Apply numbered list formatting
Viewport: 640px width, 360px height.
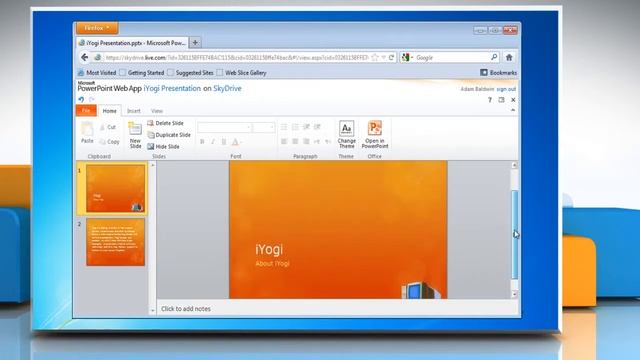(295, 127)
